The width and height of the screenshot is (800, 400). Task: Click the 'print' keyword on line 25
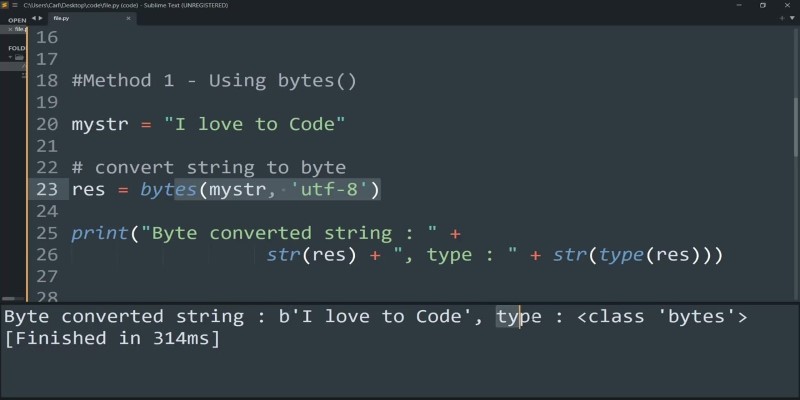pyautogui.click(x=100, y=233)
